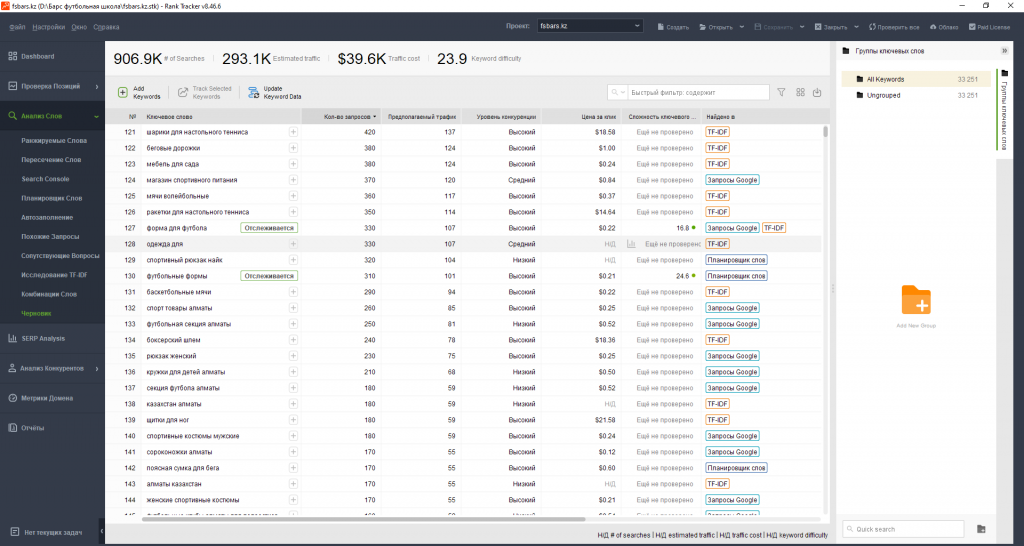Click the column grid view icon
Screen dimensions: 1024x546
[800, 92]
